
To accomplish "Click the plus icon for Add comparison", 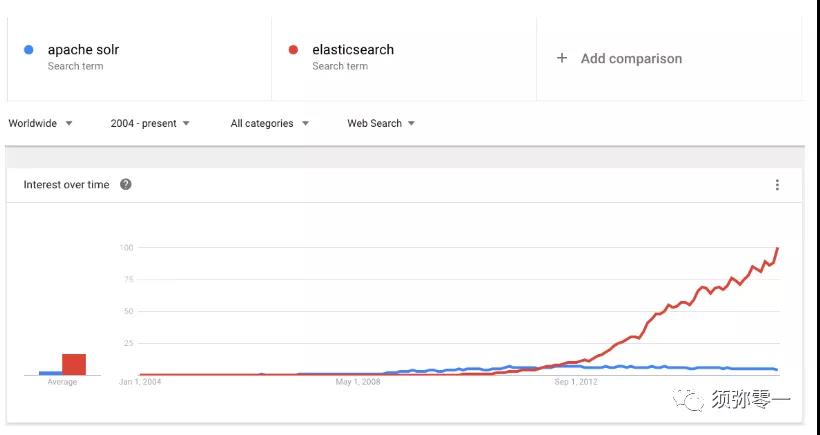I will [562, 58].
